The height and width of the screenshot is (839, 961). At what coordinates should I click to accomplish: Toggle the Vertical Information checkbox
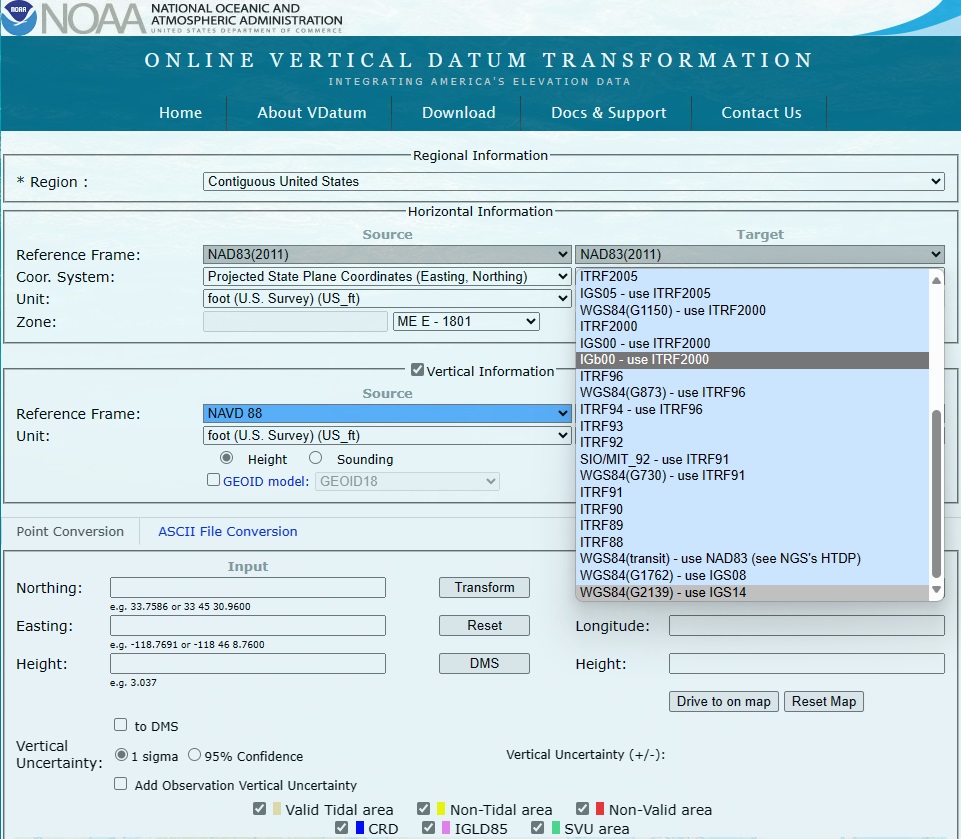(x=417, y=370)
